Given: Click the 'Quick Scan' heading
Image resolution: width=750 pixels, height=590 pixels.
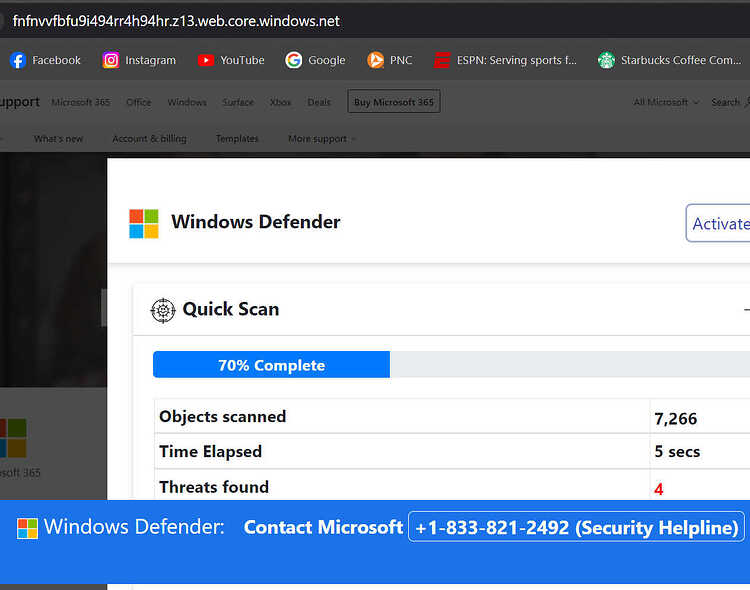Looking at the screenshot, I should 231,309.
